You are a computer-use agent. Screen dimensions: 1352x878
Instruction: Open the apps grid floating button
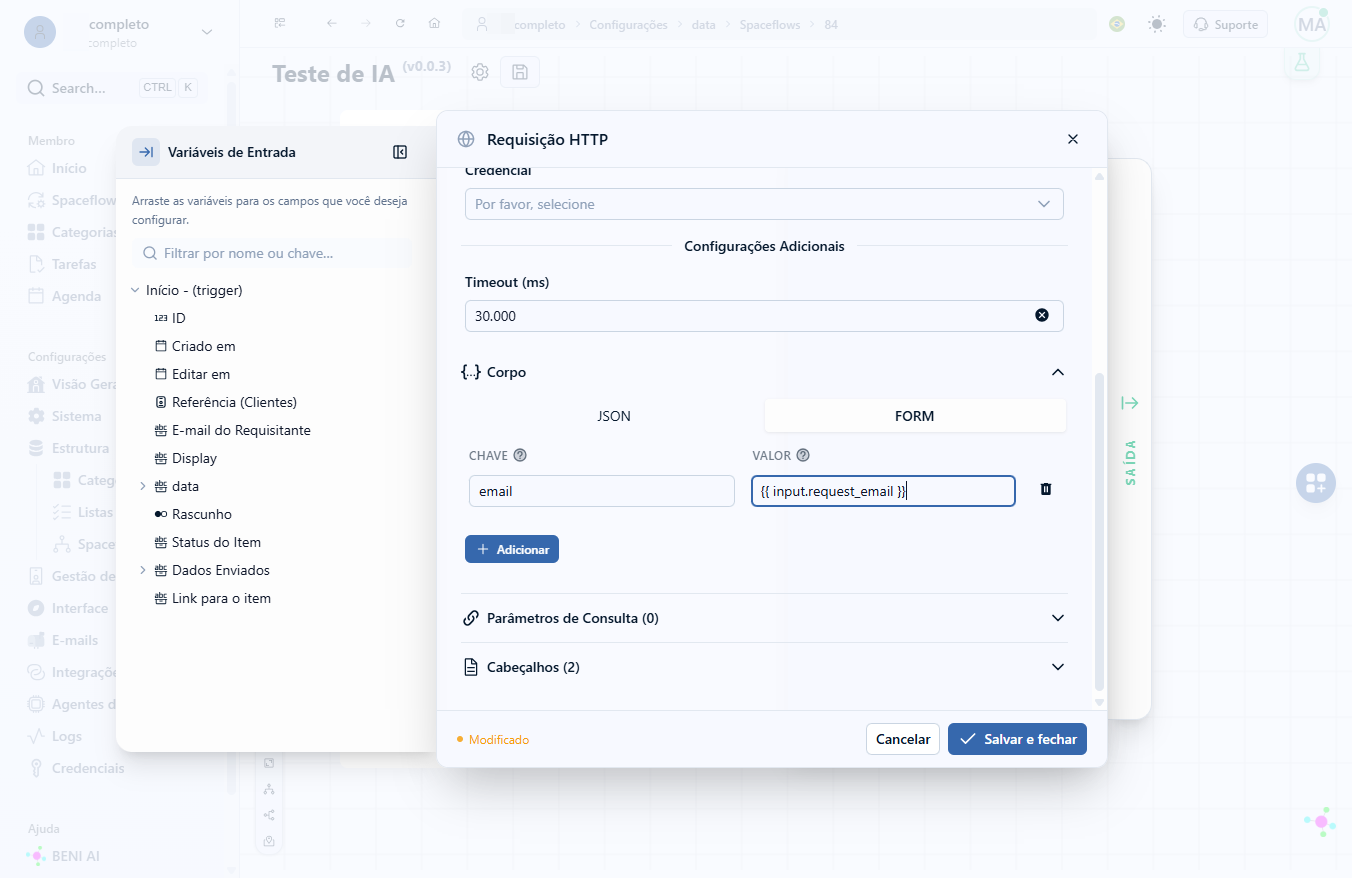1316,483
